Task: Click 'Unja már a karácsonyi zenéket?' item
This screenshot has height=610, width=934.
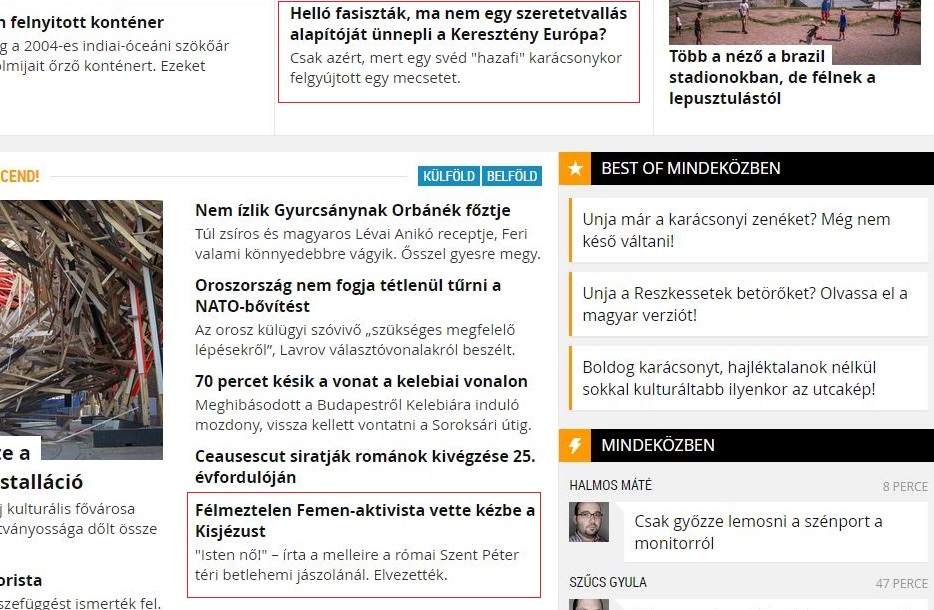Action: [736, 230]
